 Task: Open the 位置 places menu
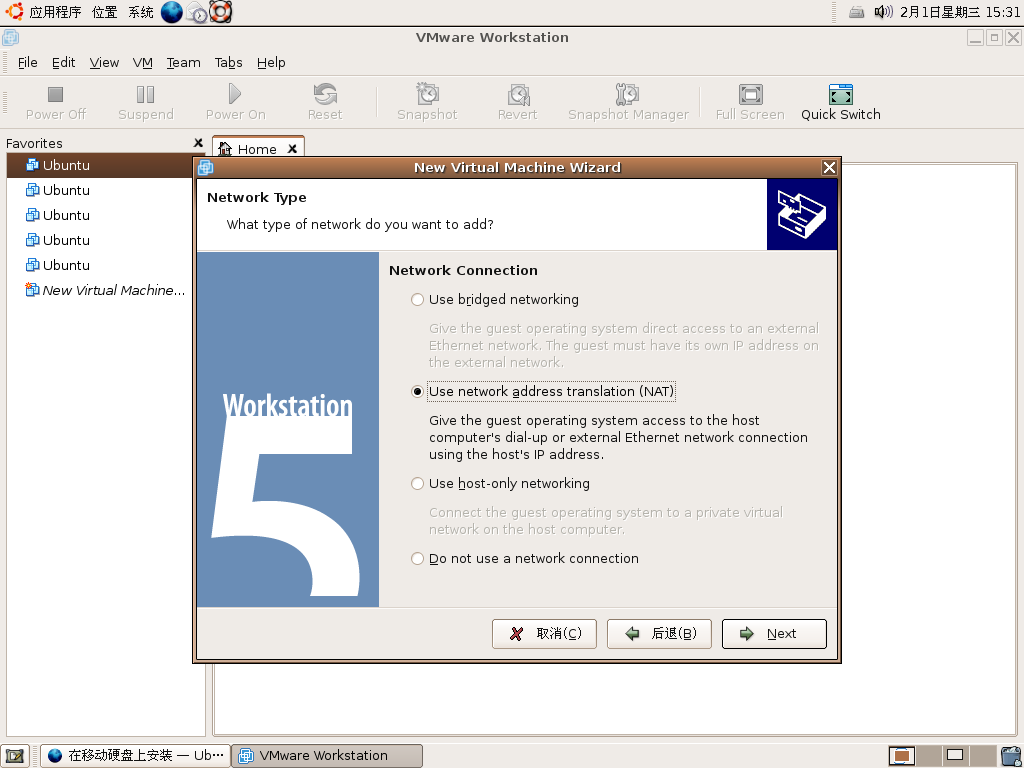(104, 12)
